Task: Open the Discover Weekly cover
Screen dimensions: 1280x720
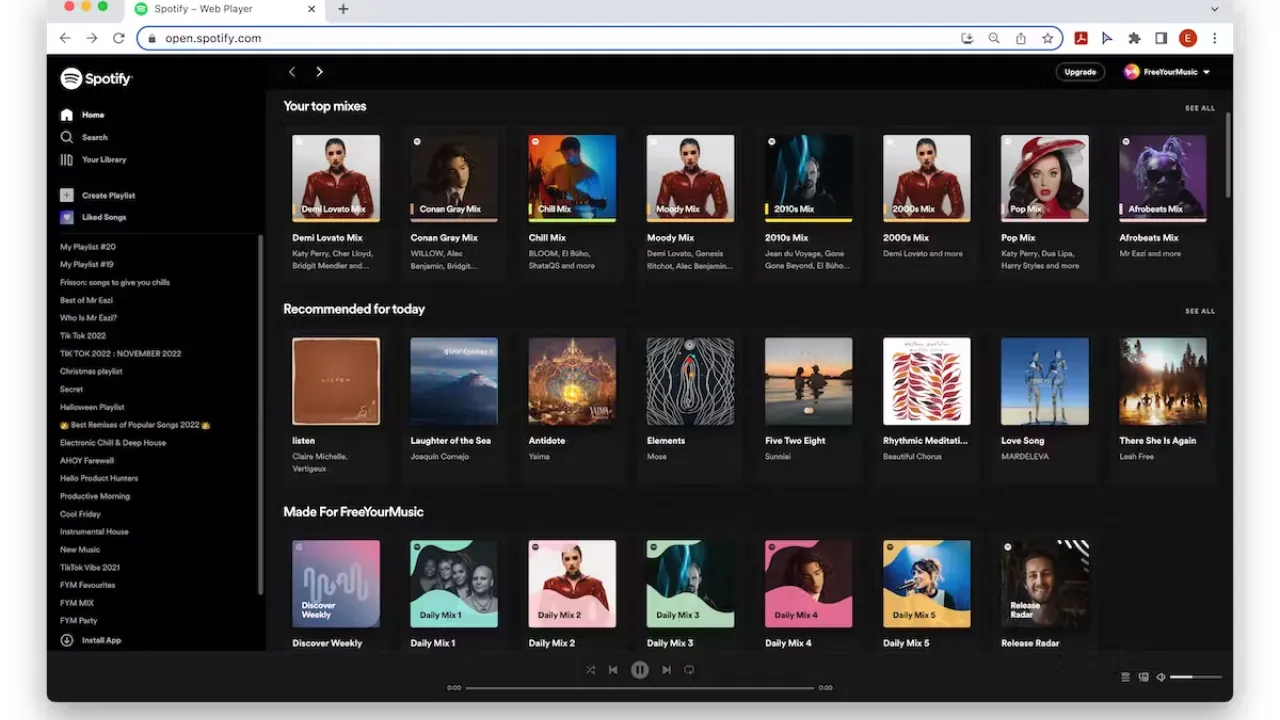Action: (336, 584)
